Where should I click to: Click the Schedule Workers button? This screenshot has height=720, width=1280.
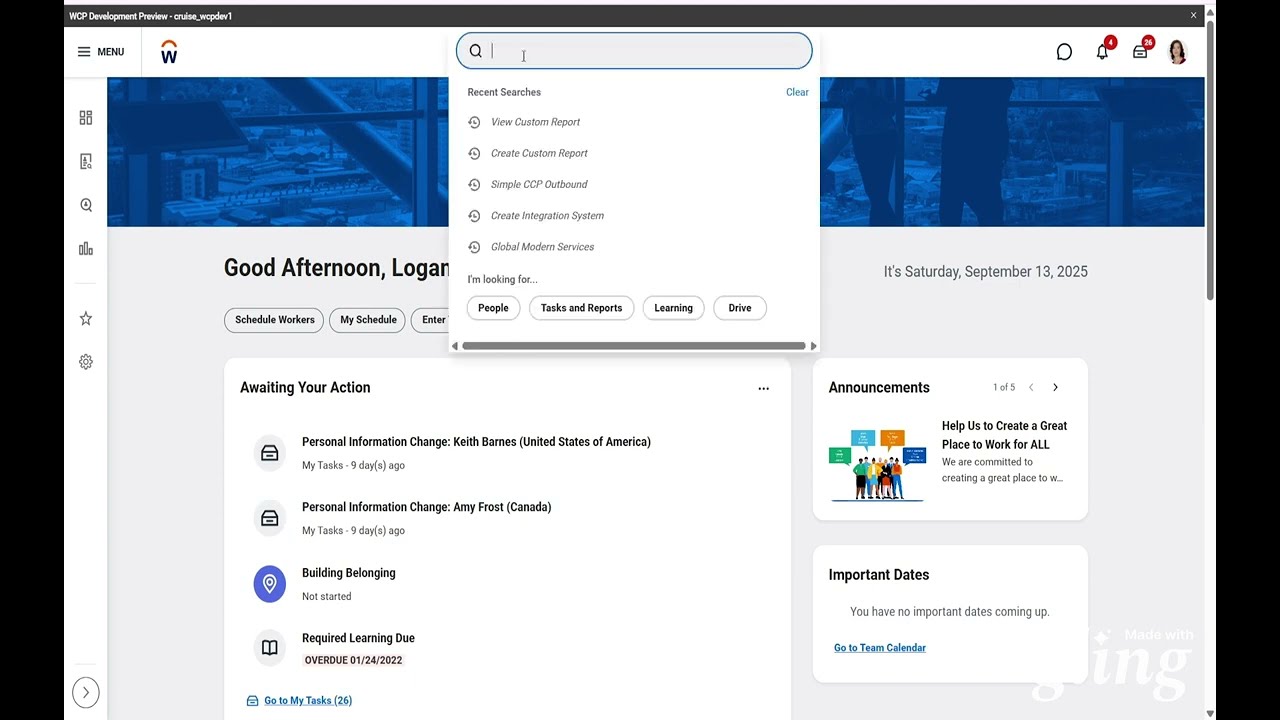[x=274, y=320]
